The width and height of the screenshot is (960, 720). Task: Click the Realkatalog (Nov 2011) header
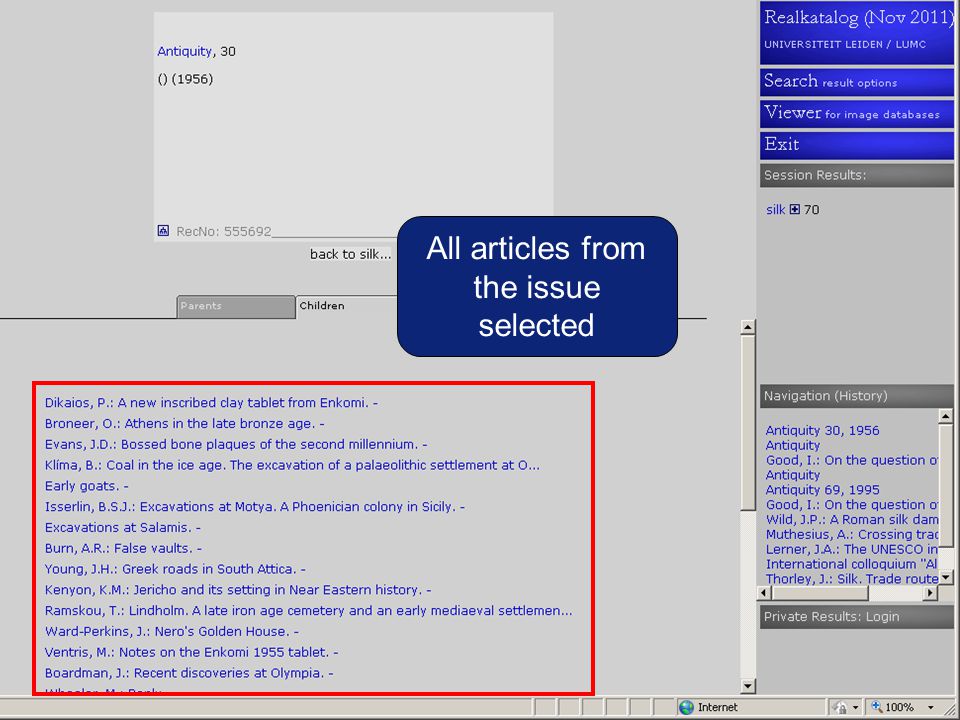[856, 32]
